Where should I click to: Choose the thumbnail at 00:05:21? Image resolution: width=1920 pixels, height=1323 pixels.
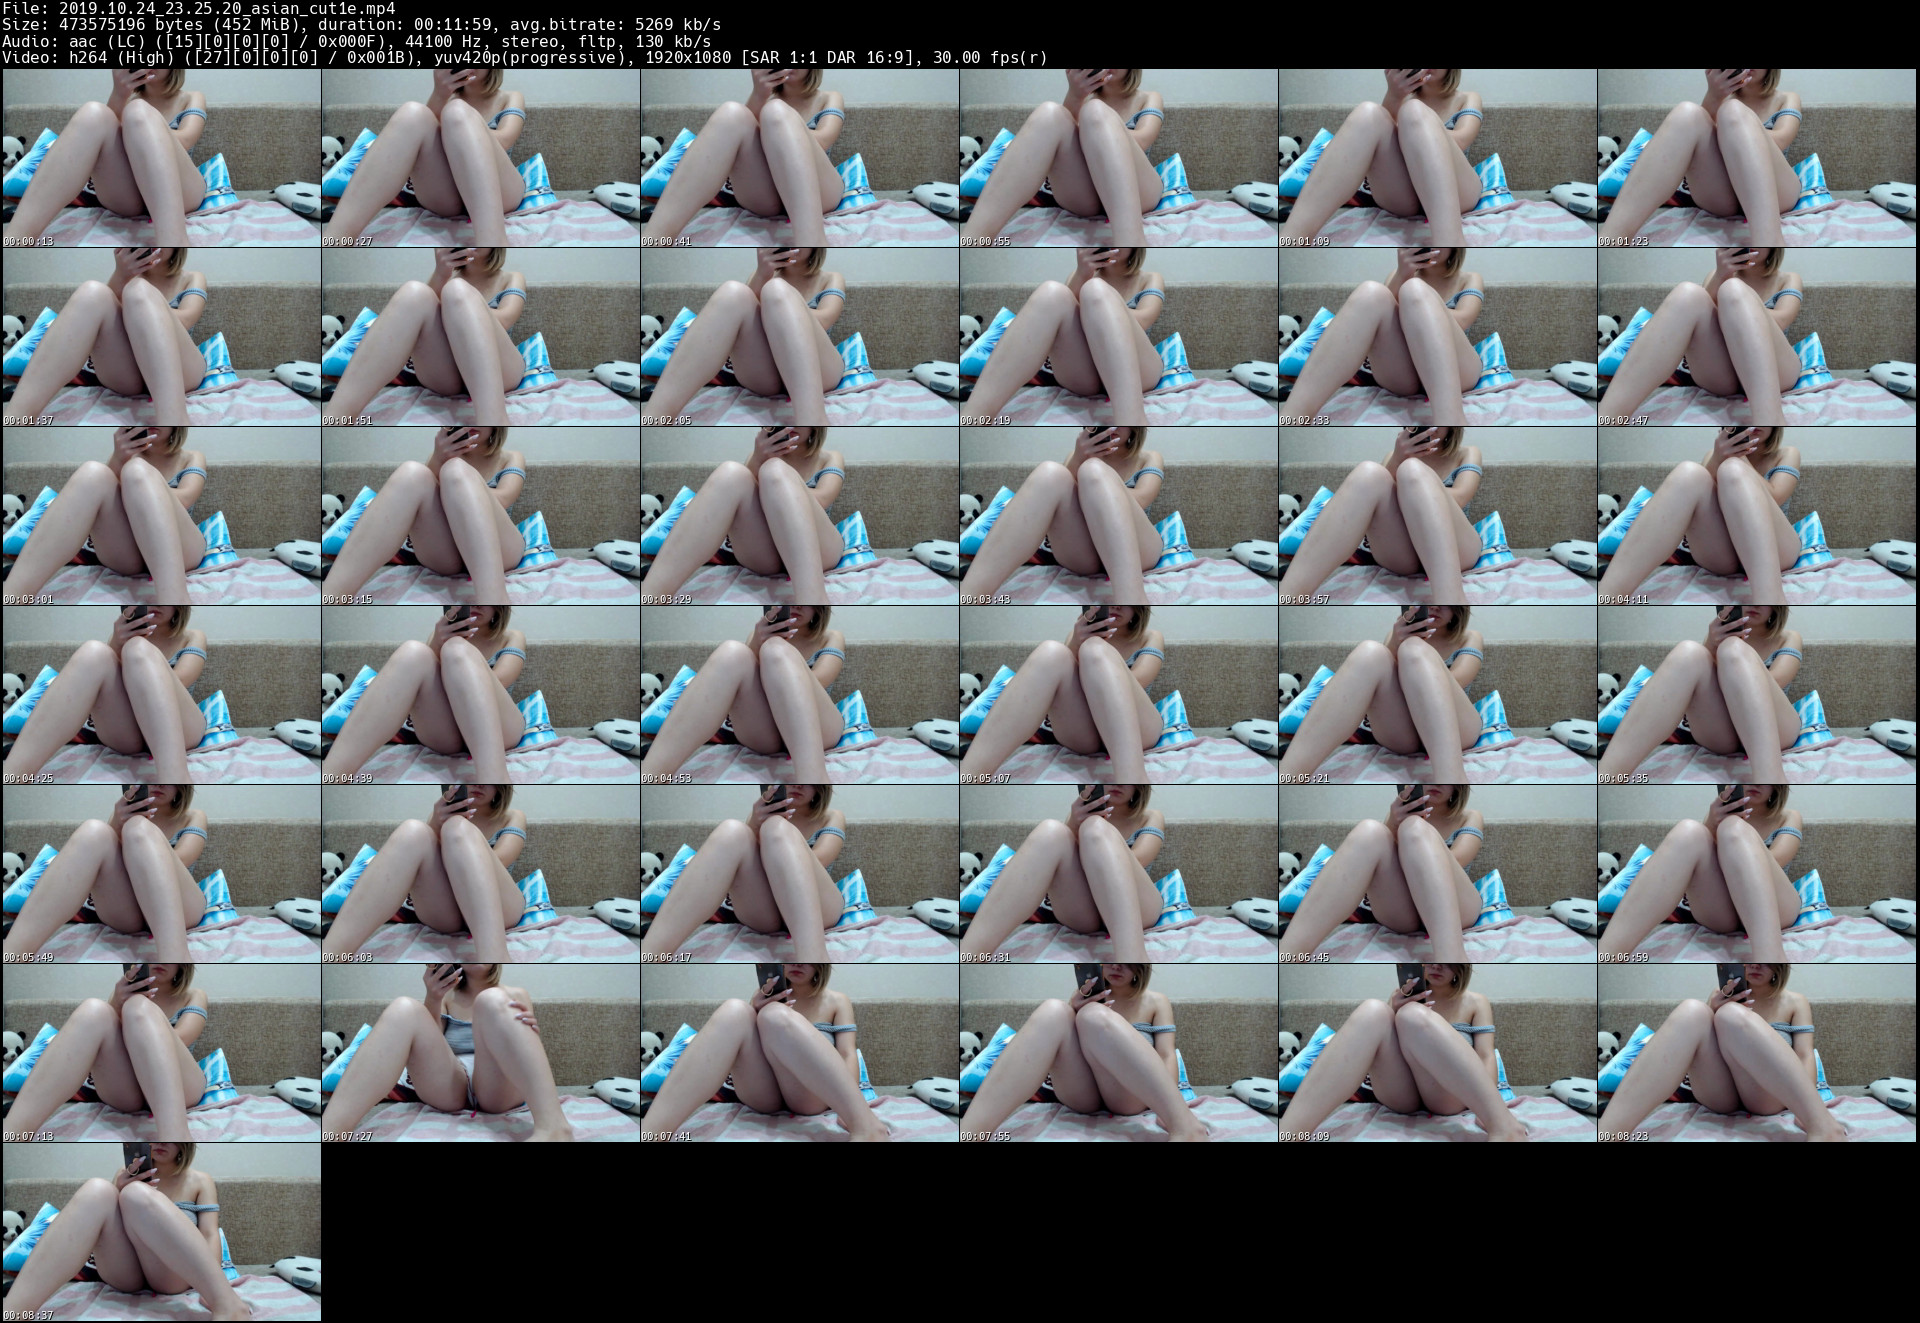1437,695
